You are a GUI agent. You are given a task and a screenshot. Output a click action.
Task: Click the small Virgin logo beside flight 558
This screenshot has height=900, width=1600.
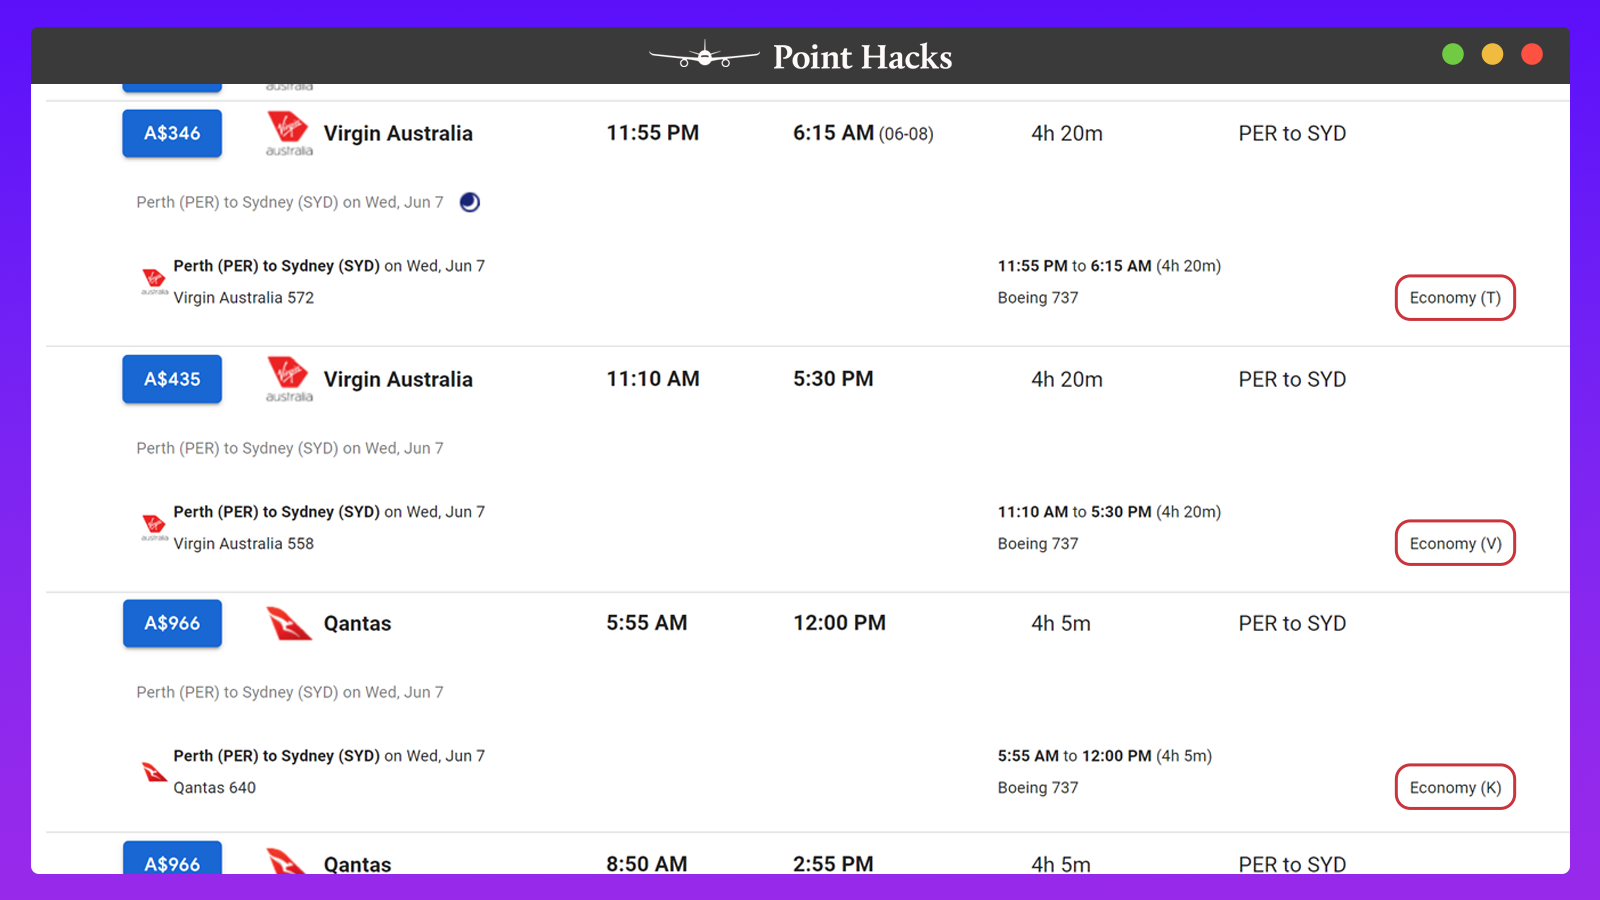pyautogui.click(x=154, y=527)
